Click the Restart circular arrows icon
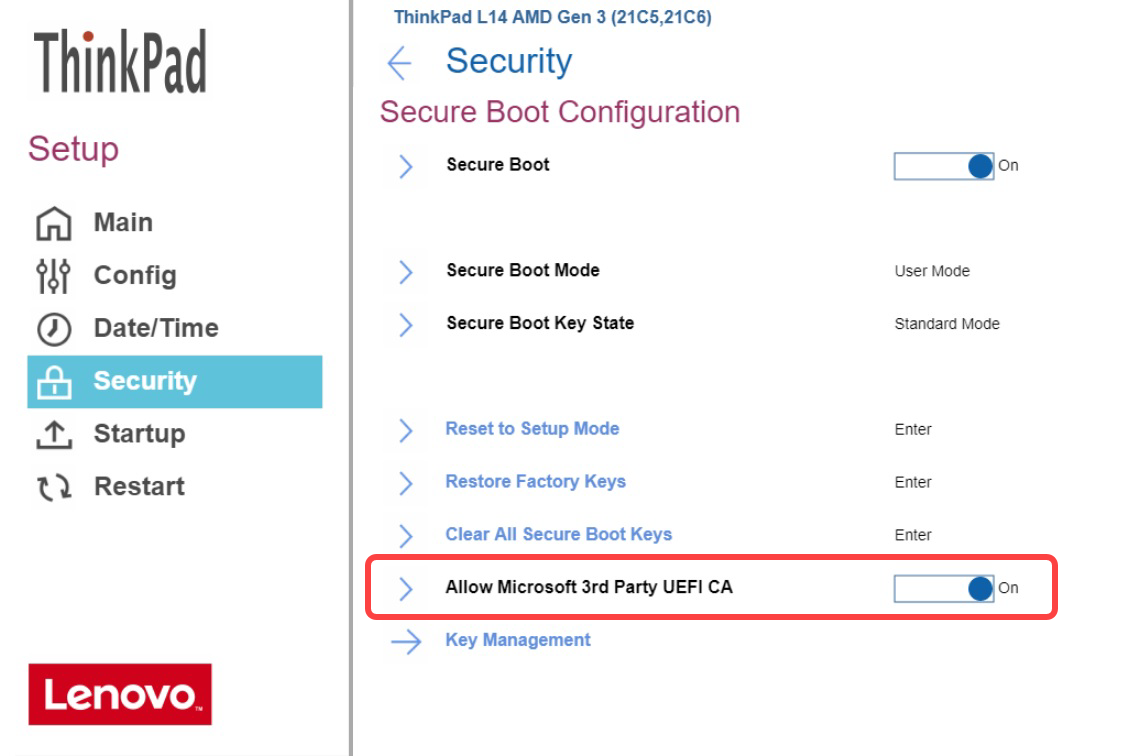Screen dimensions: 1125x756 pos(53,487)
